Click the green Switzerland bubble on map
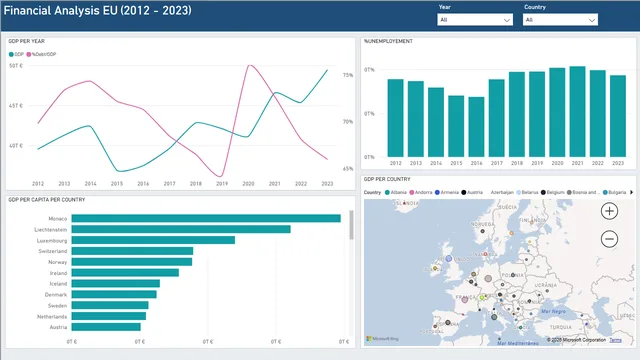This screenshot has width=640, height=360. pos(482,298)
